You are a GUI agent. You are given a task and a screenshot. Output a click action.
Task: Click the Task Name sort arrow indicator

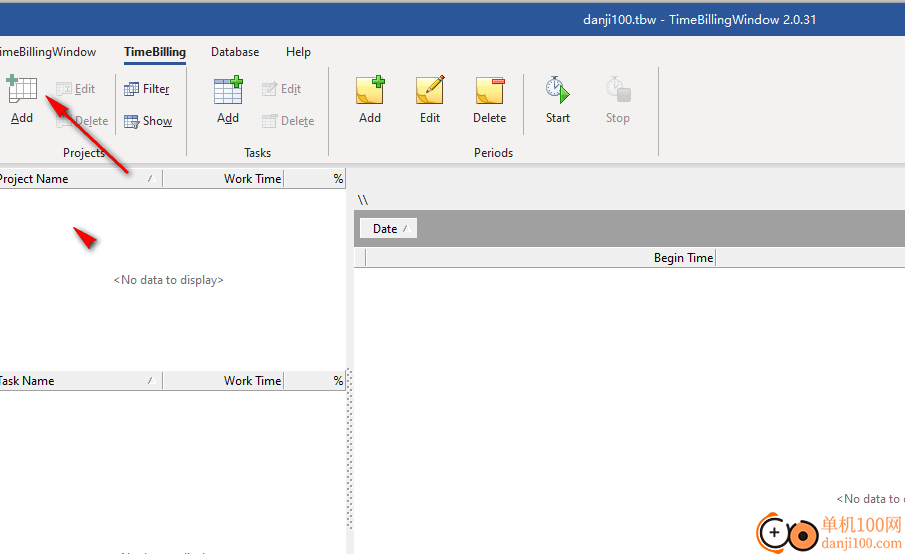151,381
